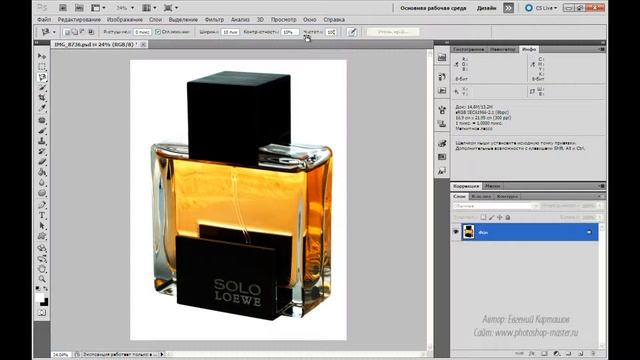Hide the Фон layer with eye icon
The image size is (640, 360).
pos(456,232)
